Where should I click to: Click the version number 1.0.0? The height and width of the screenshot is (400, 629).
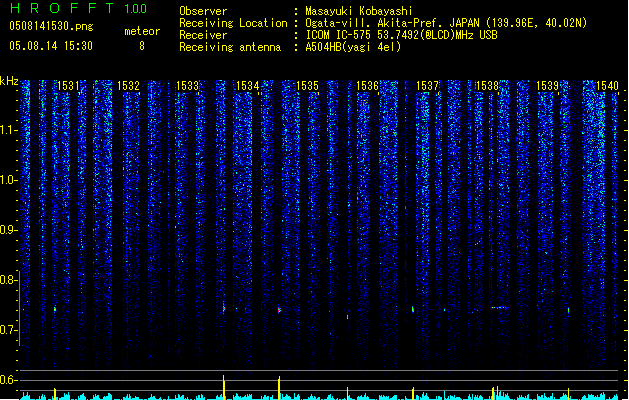[136, 9]
